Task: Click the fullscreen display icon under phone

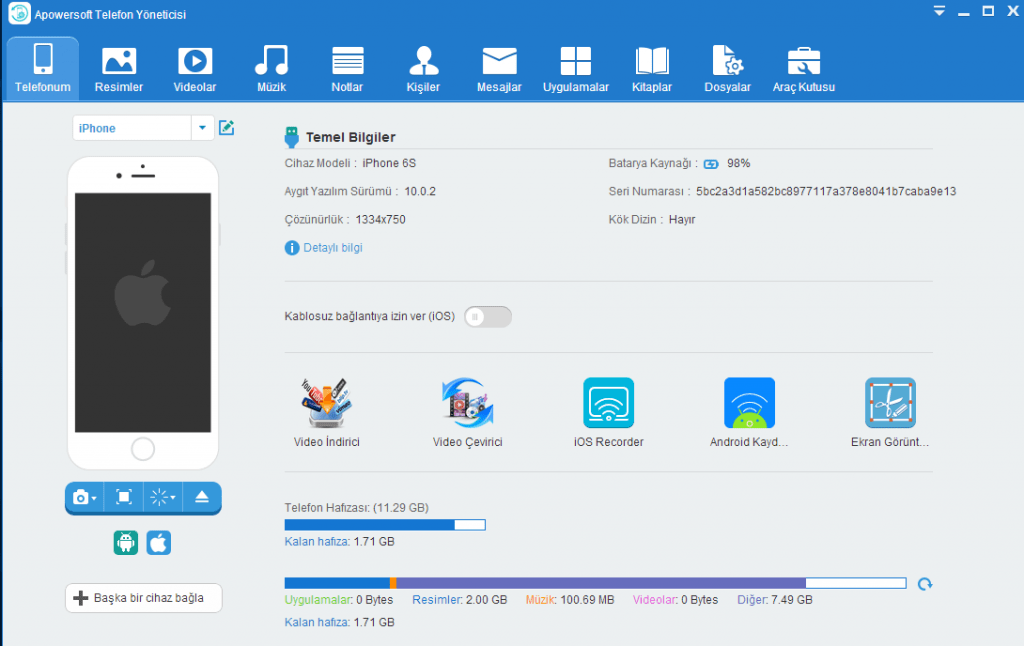Action: coord(124,497)
